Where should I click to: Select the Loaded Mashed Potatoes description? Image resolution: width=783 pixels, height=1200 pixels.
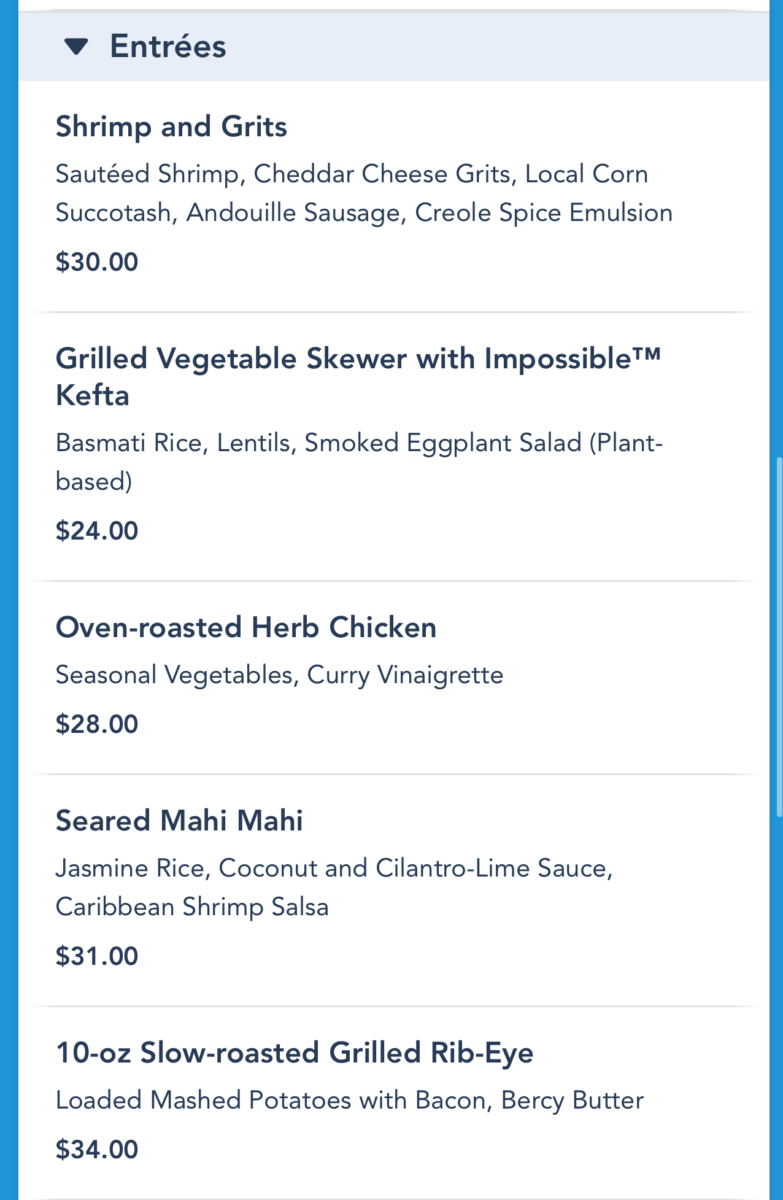pos(349,1100)
